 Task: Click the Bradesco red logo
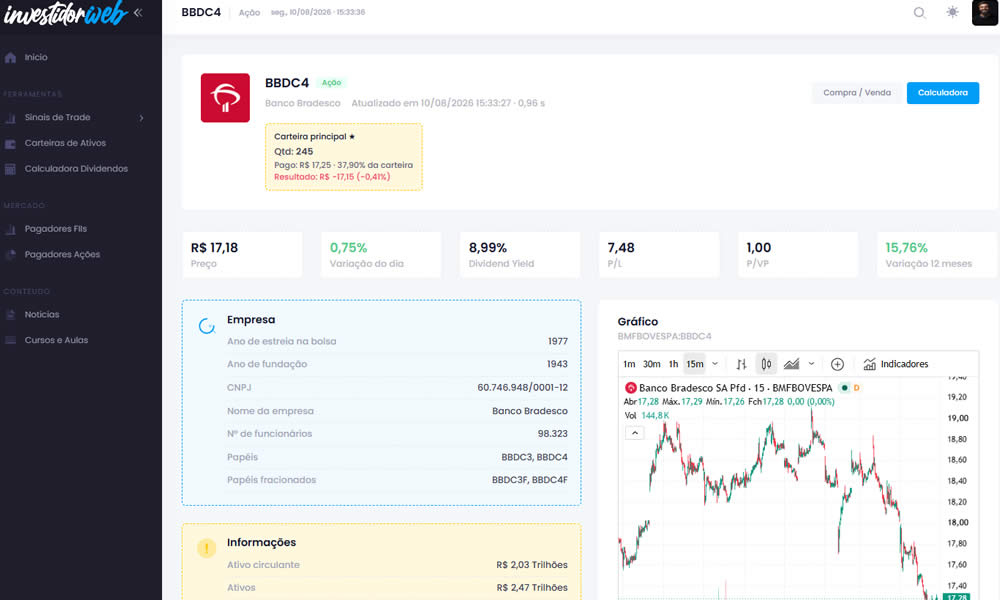coord(225,98)
